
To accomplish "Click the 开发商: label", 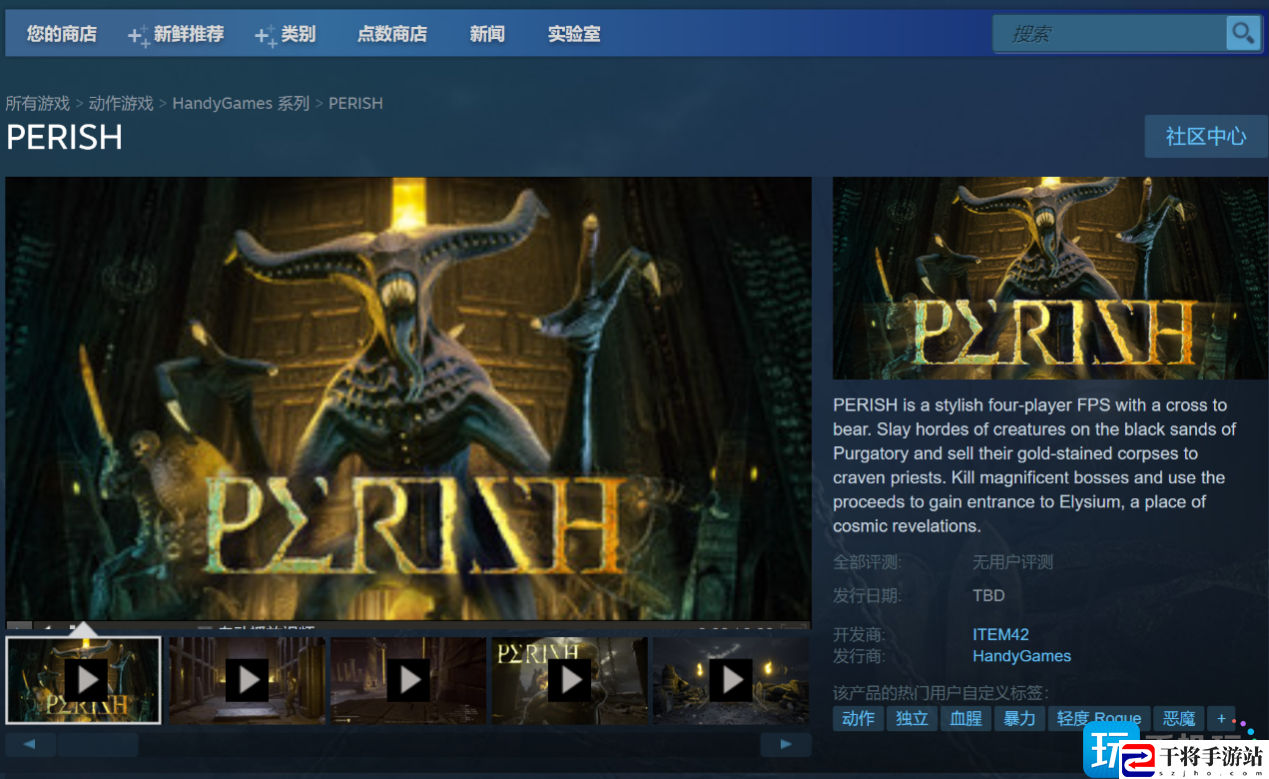I will [859, 634].
